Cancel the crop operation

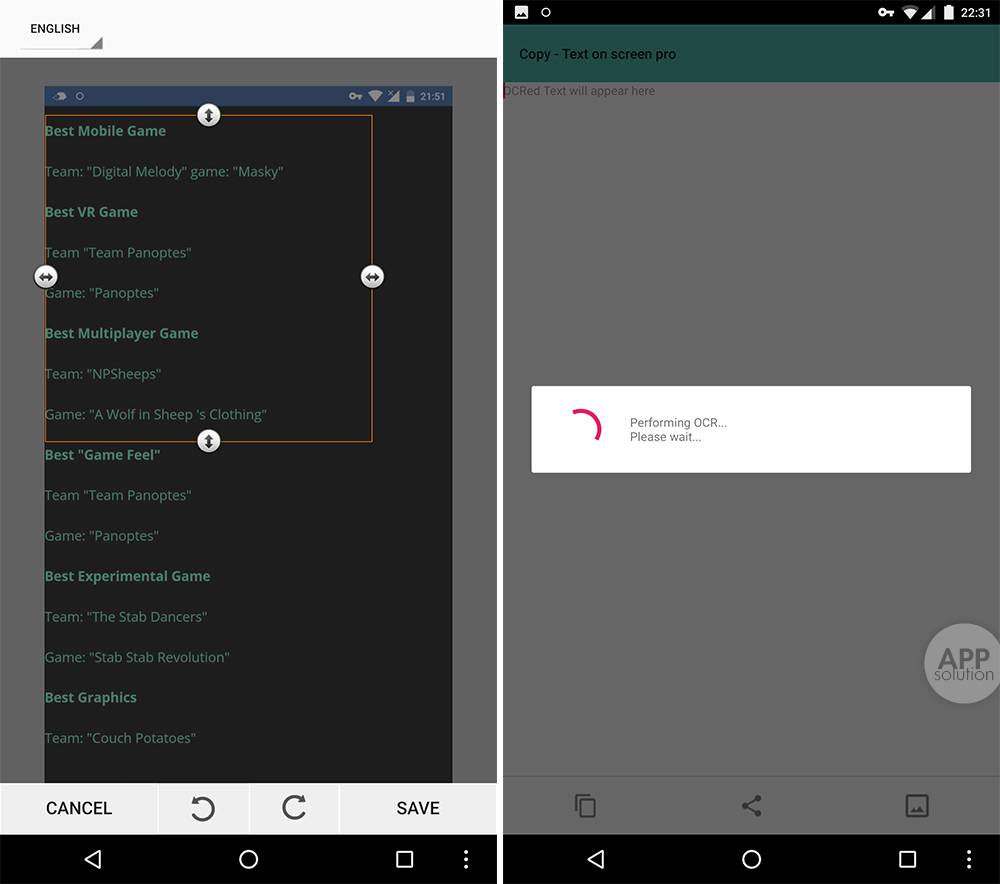coord(79,808)
